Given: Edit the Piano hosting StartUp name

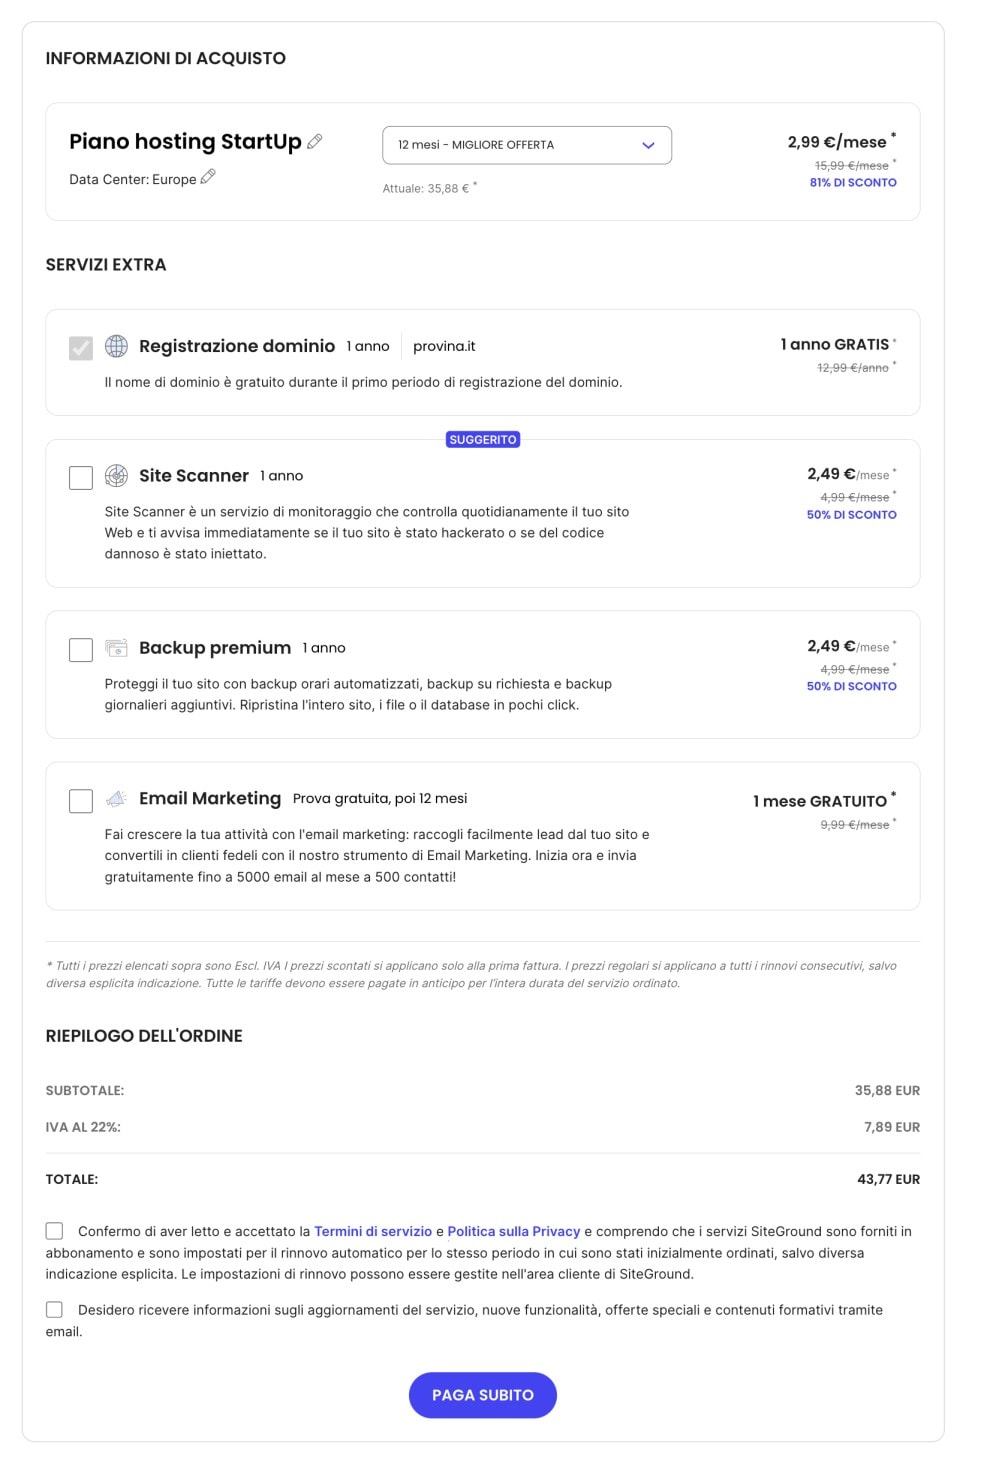Looking at the screenshot, I should [316, 141].
